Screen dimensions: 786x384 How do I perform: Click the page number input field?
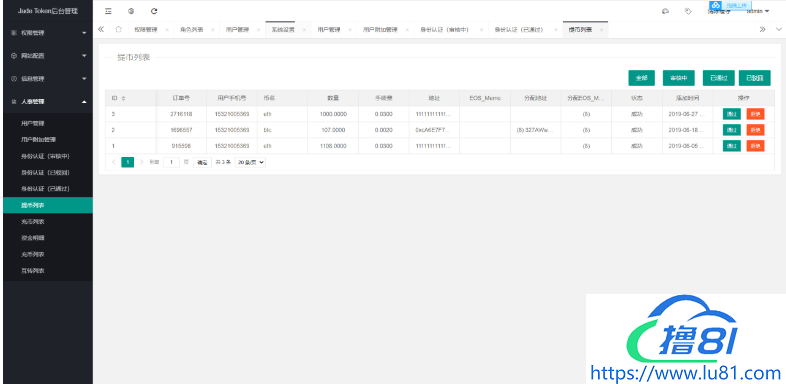tap(171, 162)
